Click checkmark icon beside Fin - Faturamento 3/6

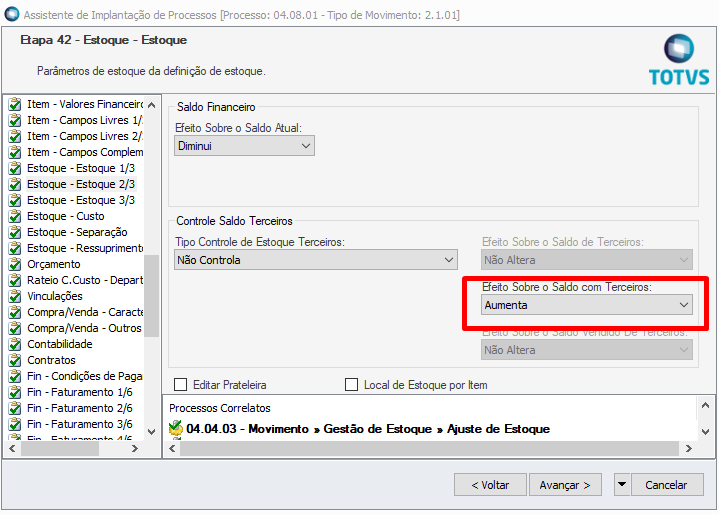point(15,425)
